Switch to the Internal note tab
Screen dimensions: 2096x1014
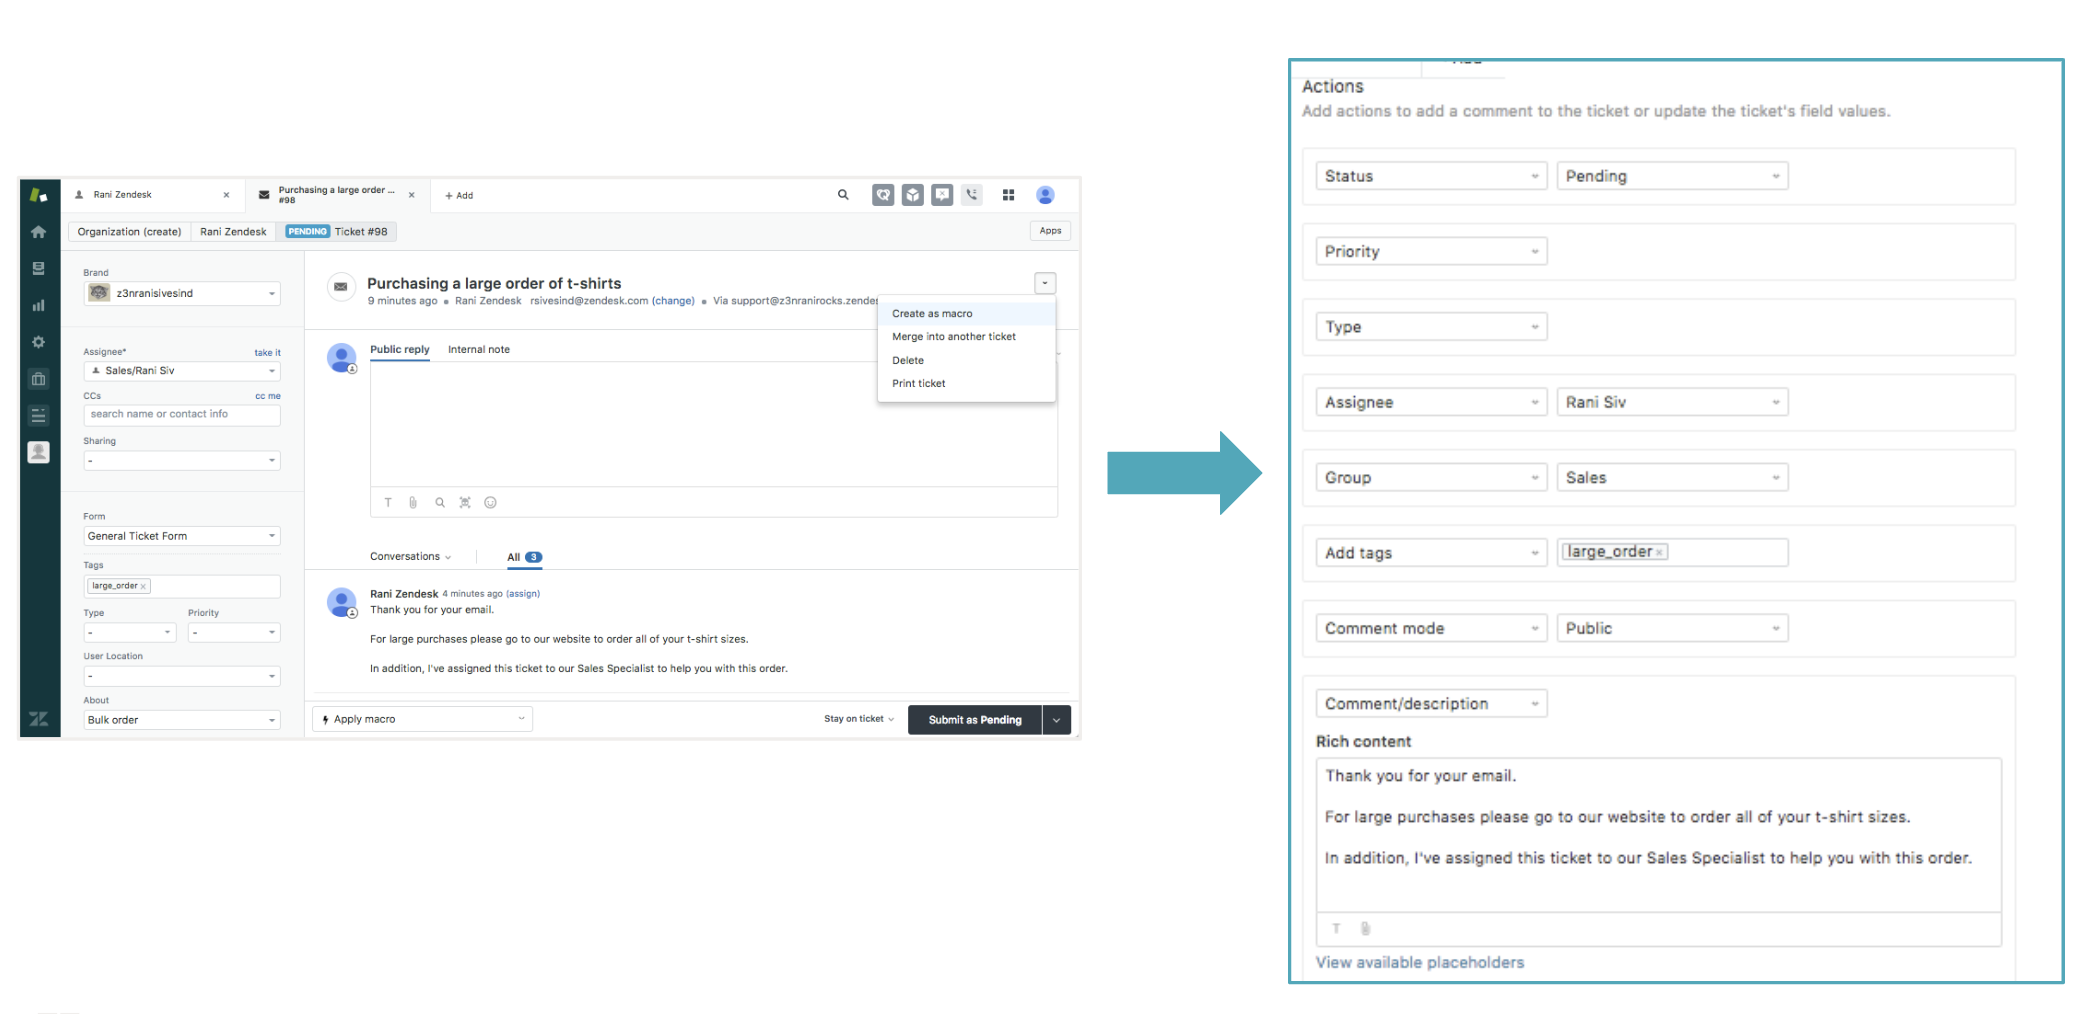tap(478, 349)
